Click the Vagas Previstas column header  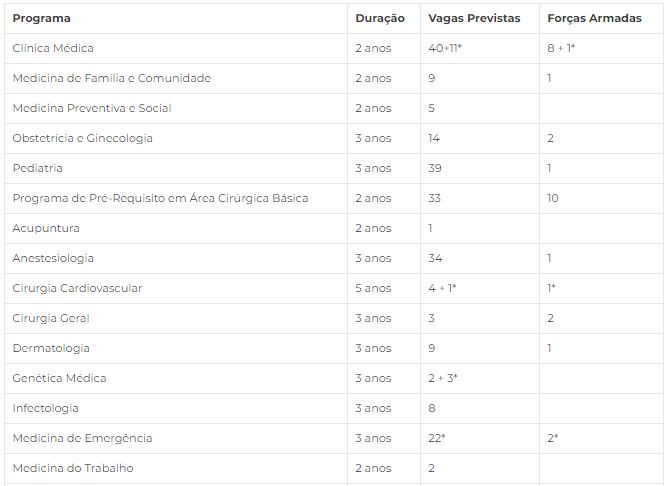474,18
